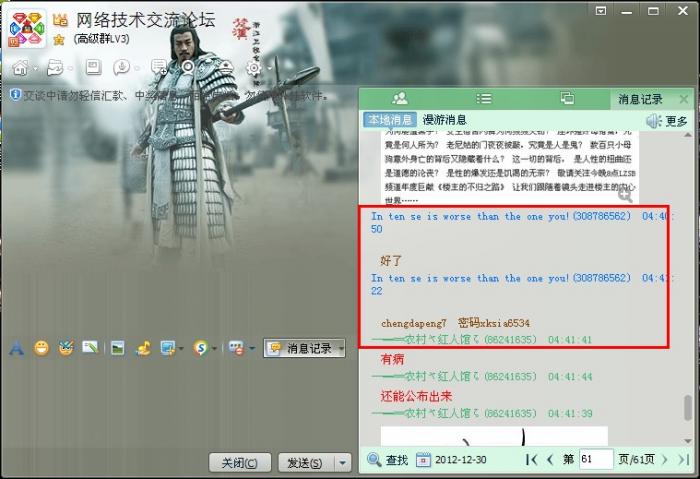Click the 2012-12-30 date text
The height and width of the screenshot is (479, 700).
(460, 459)
